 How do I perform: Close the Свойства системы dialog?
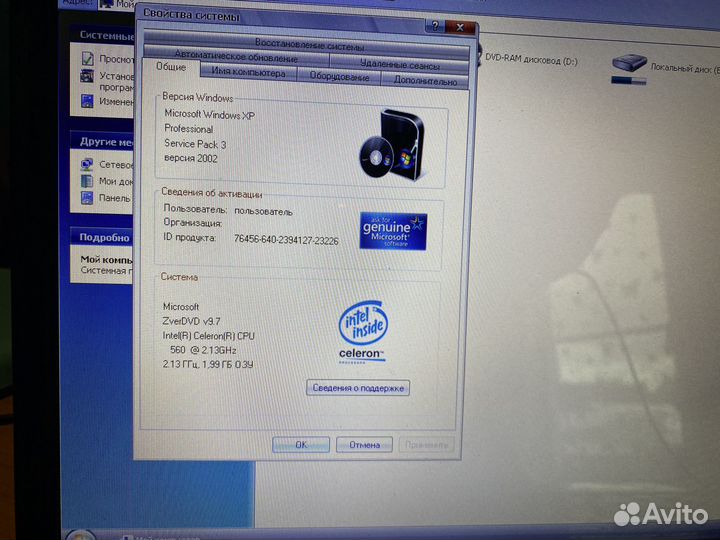(460, 28)
